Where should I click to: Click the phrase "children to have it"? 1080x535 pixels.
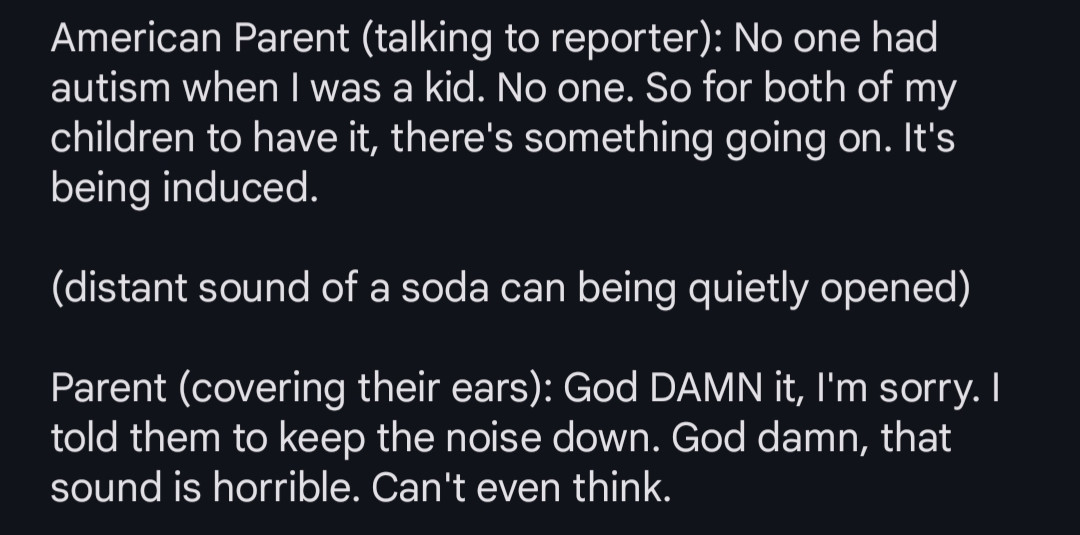pyautogui.click(x=214, y=138)
